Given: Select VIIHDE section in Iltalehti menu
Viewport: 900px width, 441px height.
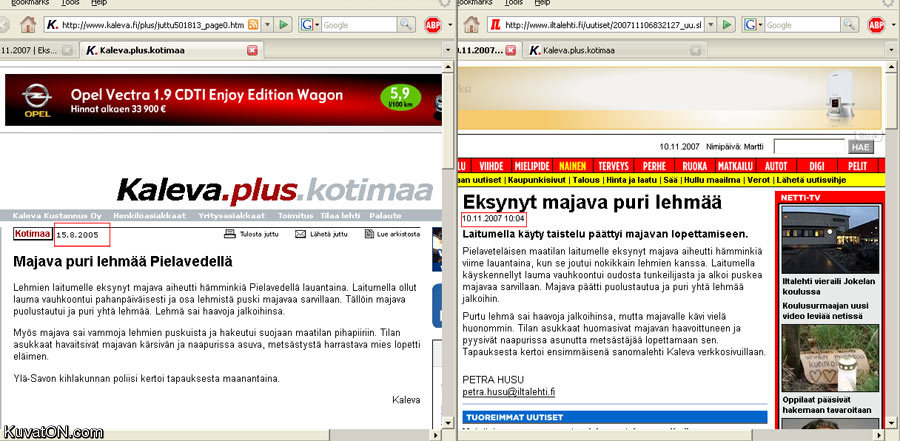Looking at the screenshot, I should [491, 166].
